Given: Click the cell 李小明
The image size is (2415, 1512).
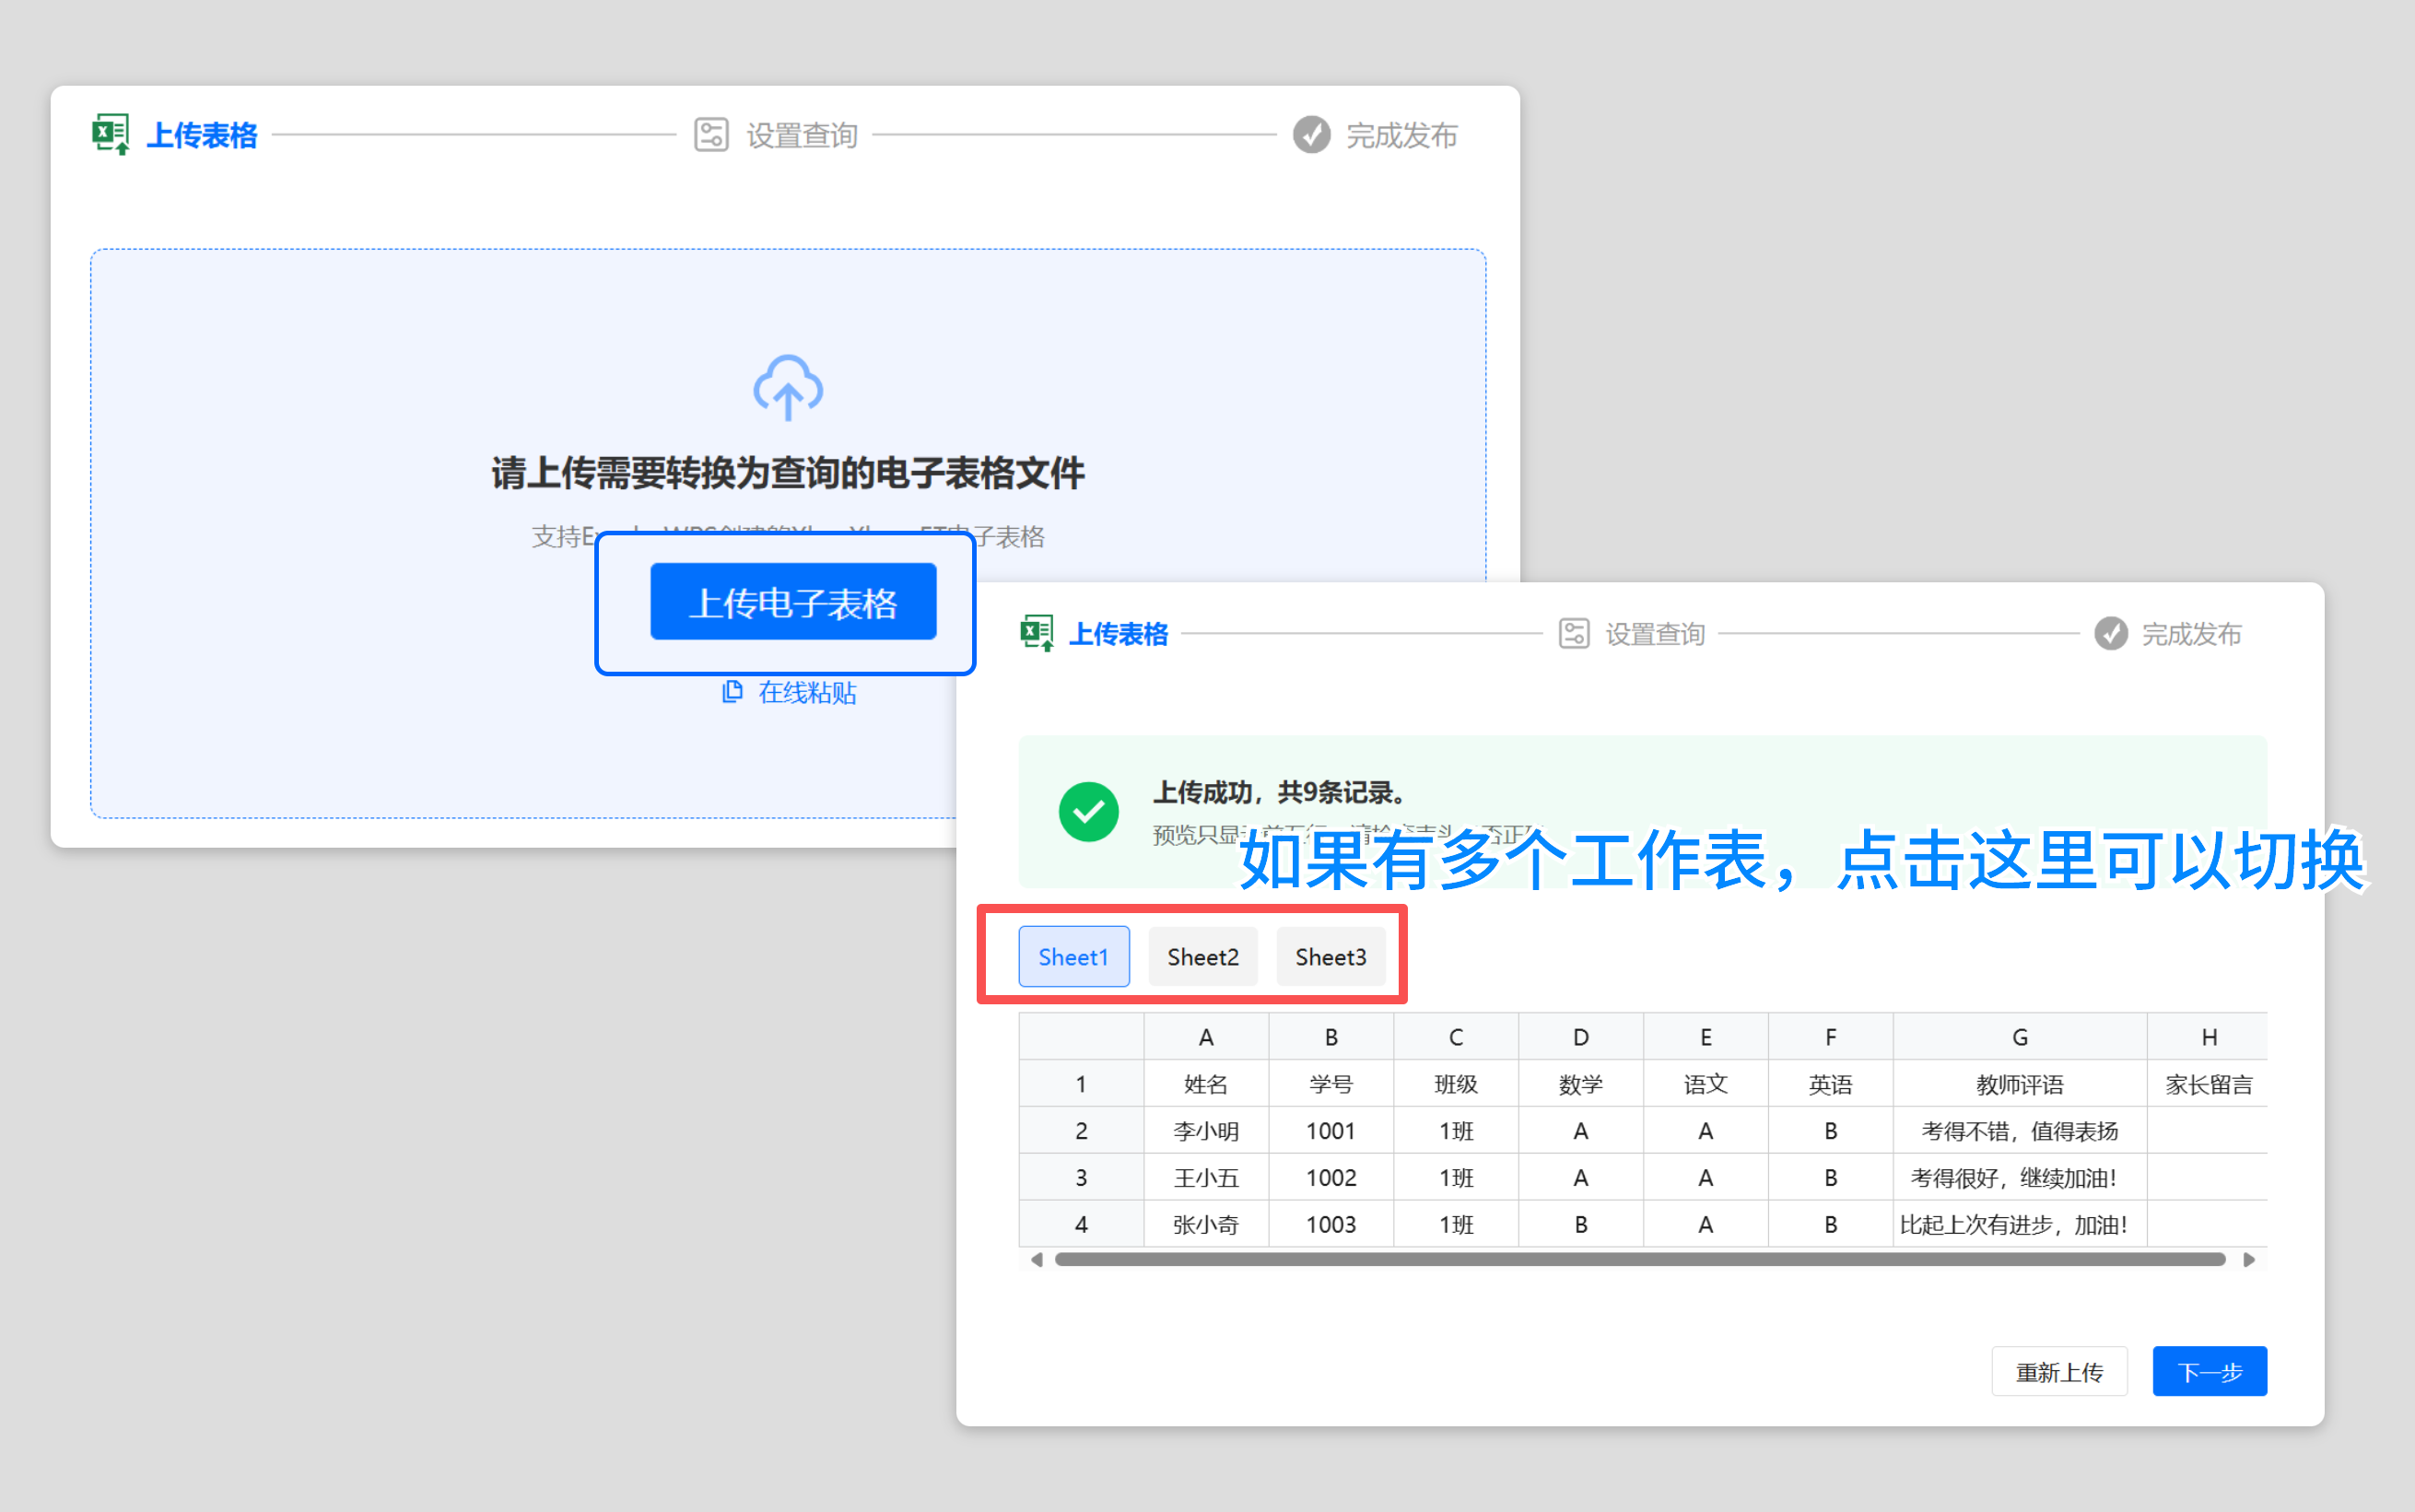Looking at the screenshot, I should [1206, 1131].
